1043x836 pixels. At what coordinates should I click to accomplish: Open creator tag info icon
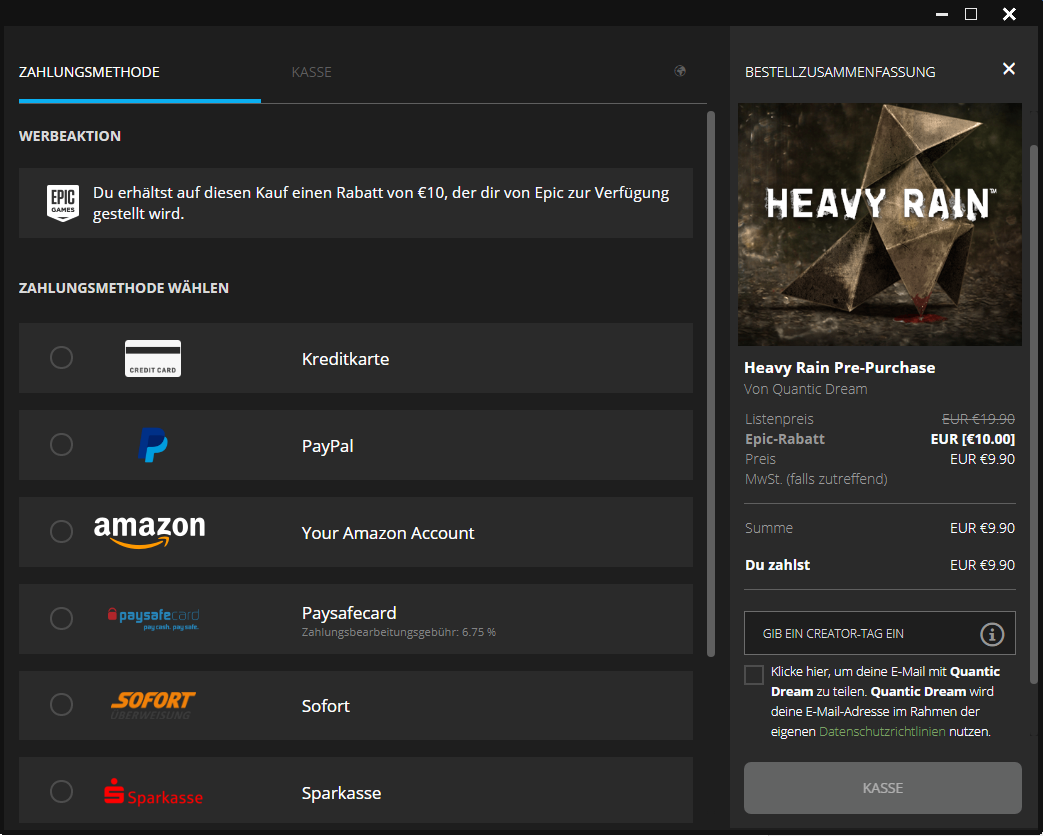point(992,634)
